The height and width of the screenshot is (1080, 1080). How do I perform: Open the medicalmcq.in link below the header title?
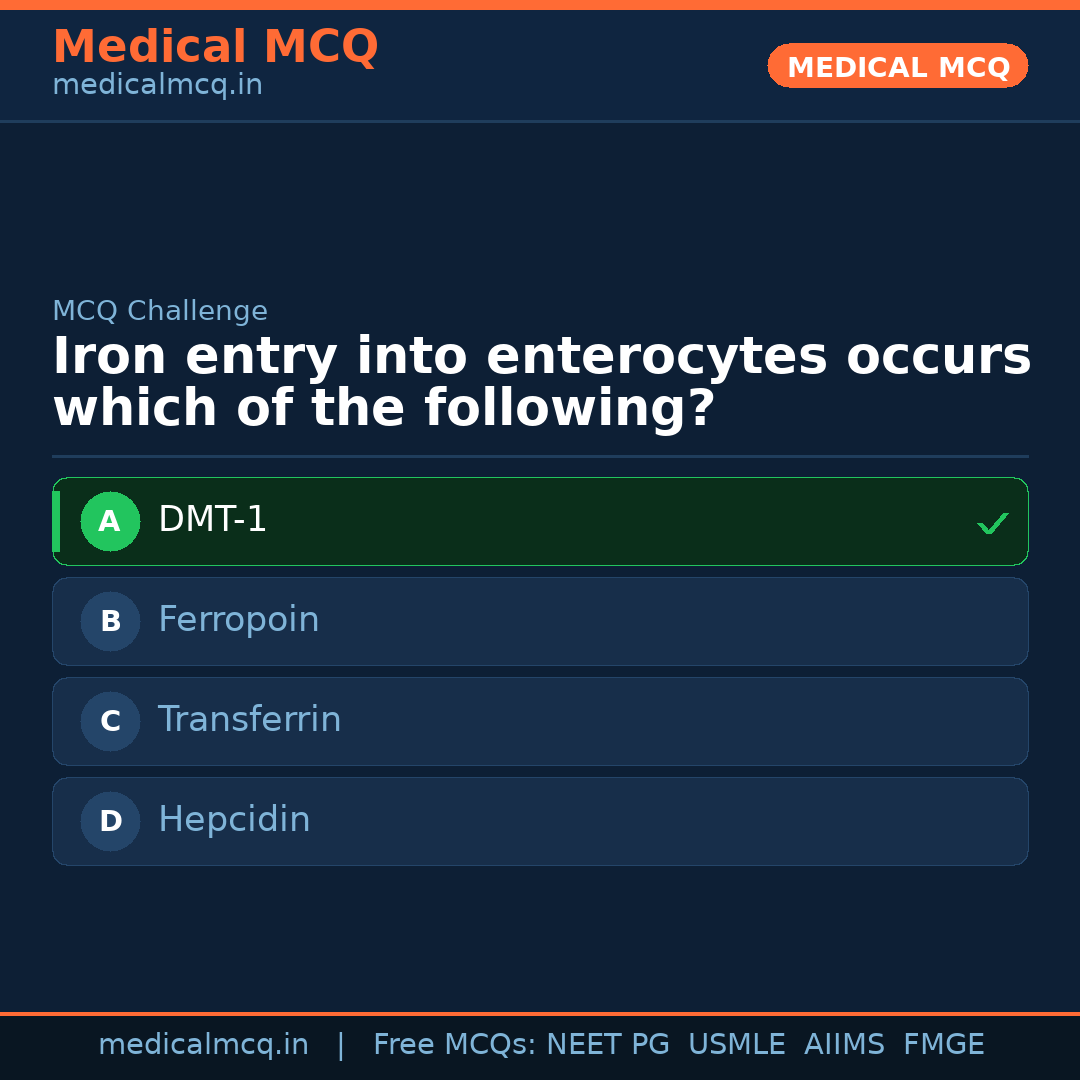(157, 86)
